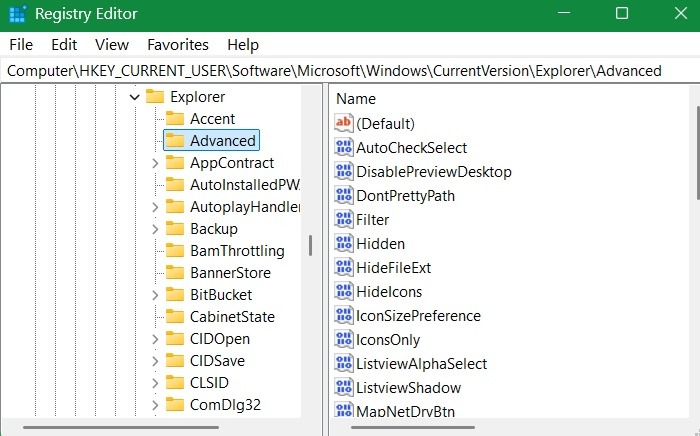The width and height of the screenshot is (700, 436).
Task: Select the Hidden value name
Action: 380,244
